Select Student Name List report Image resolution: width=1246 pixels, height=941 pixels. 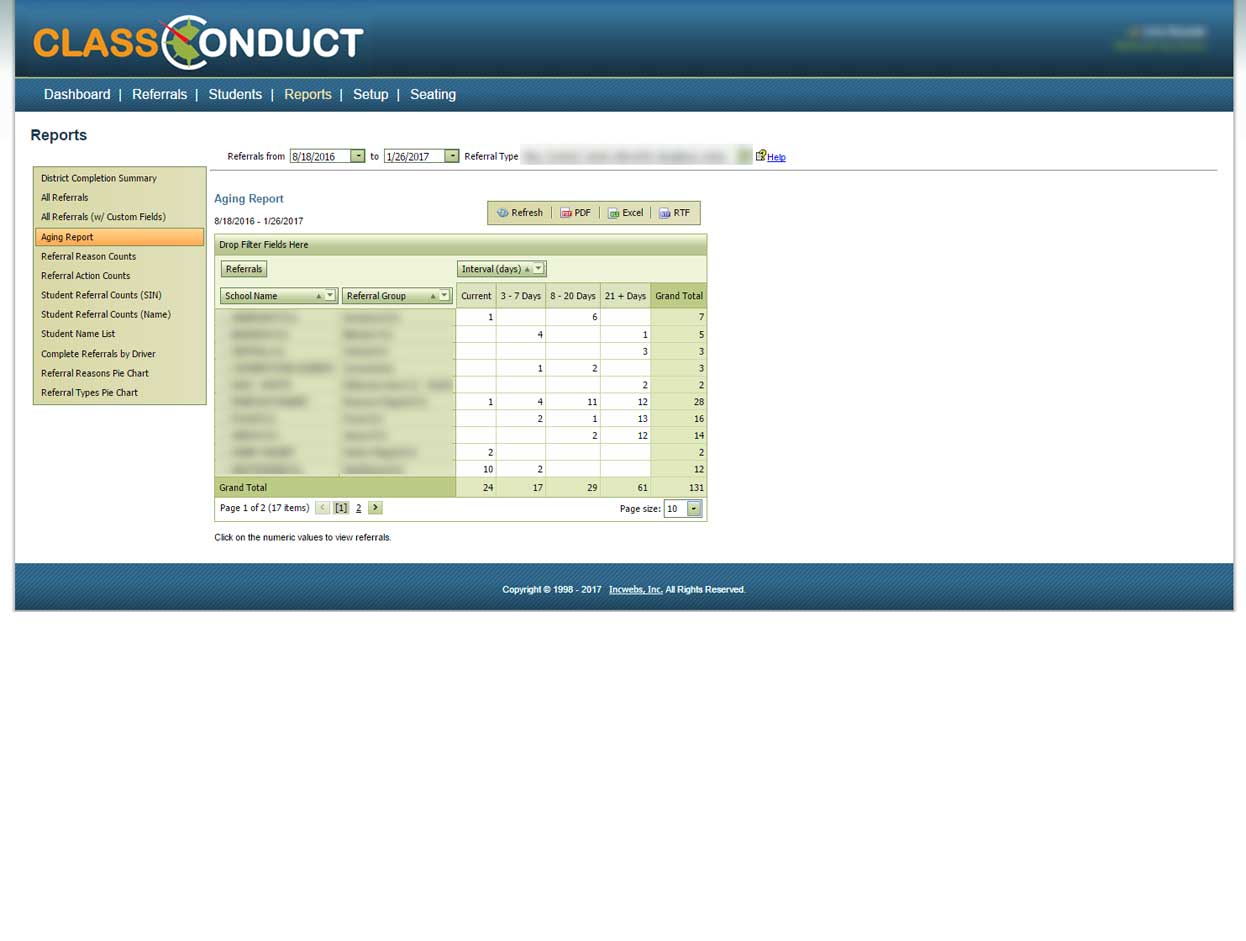pos(119,334)
